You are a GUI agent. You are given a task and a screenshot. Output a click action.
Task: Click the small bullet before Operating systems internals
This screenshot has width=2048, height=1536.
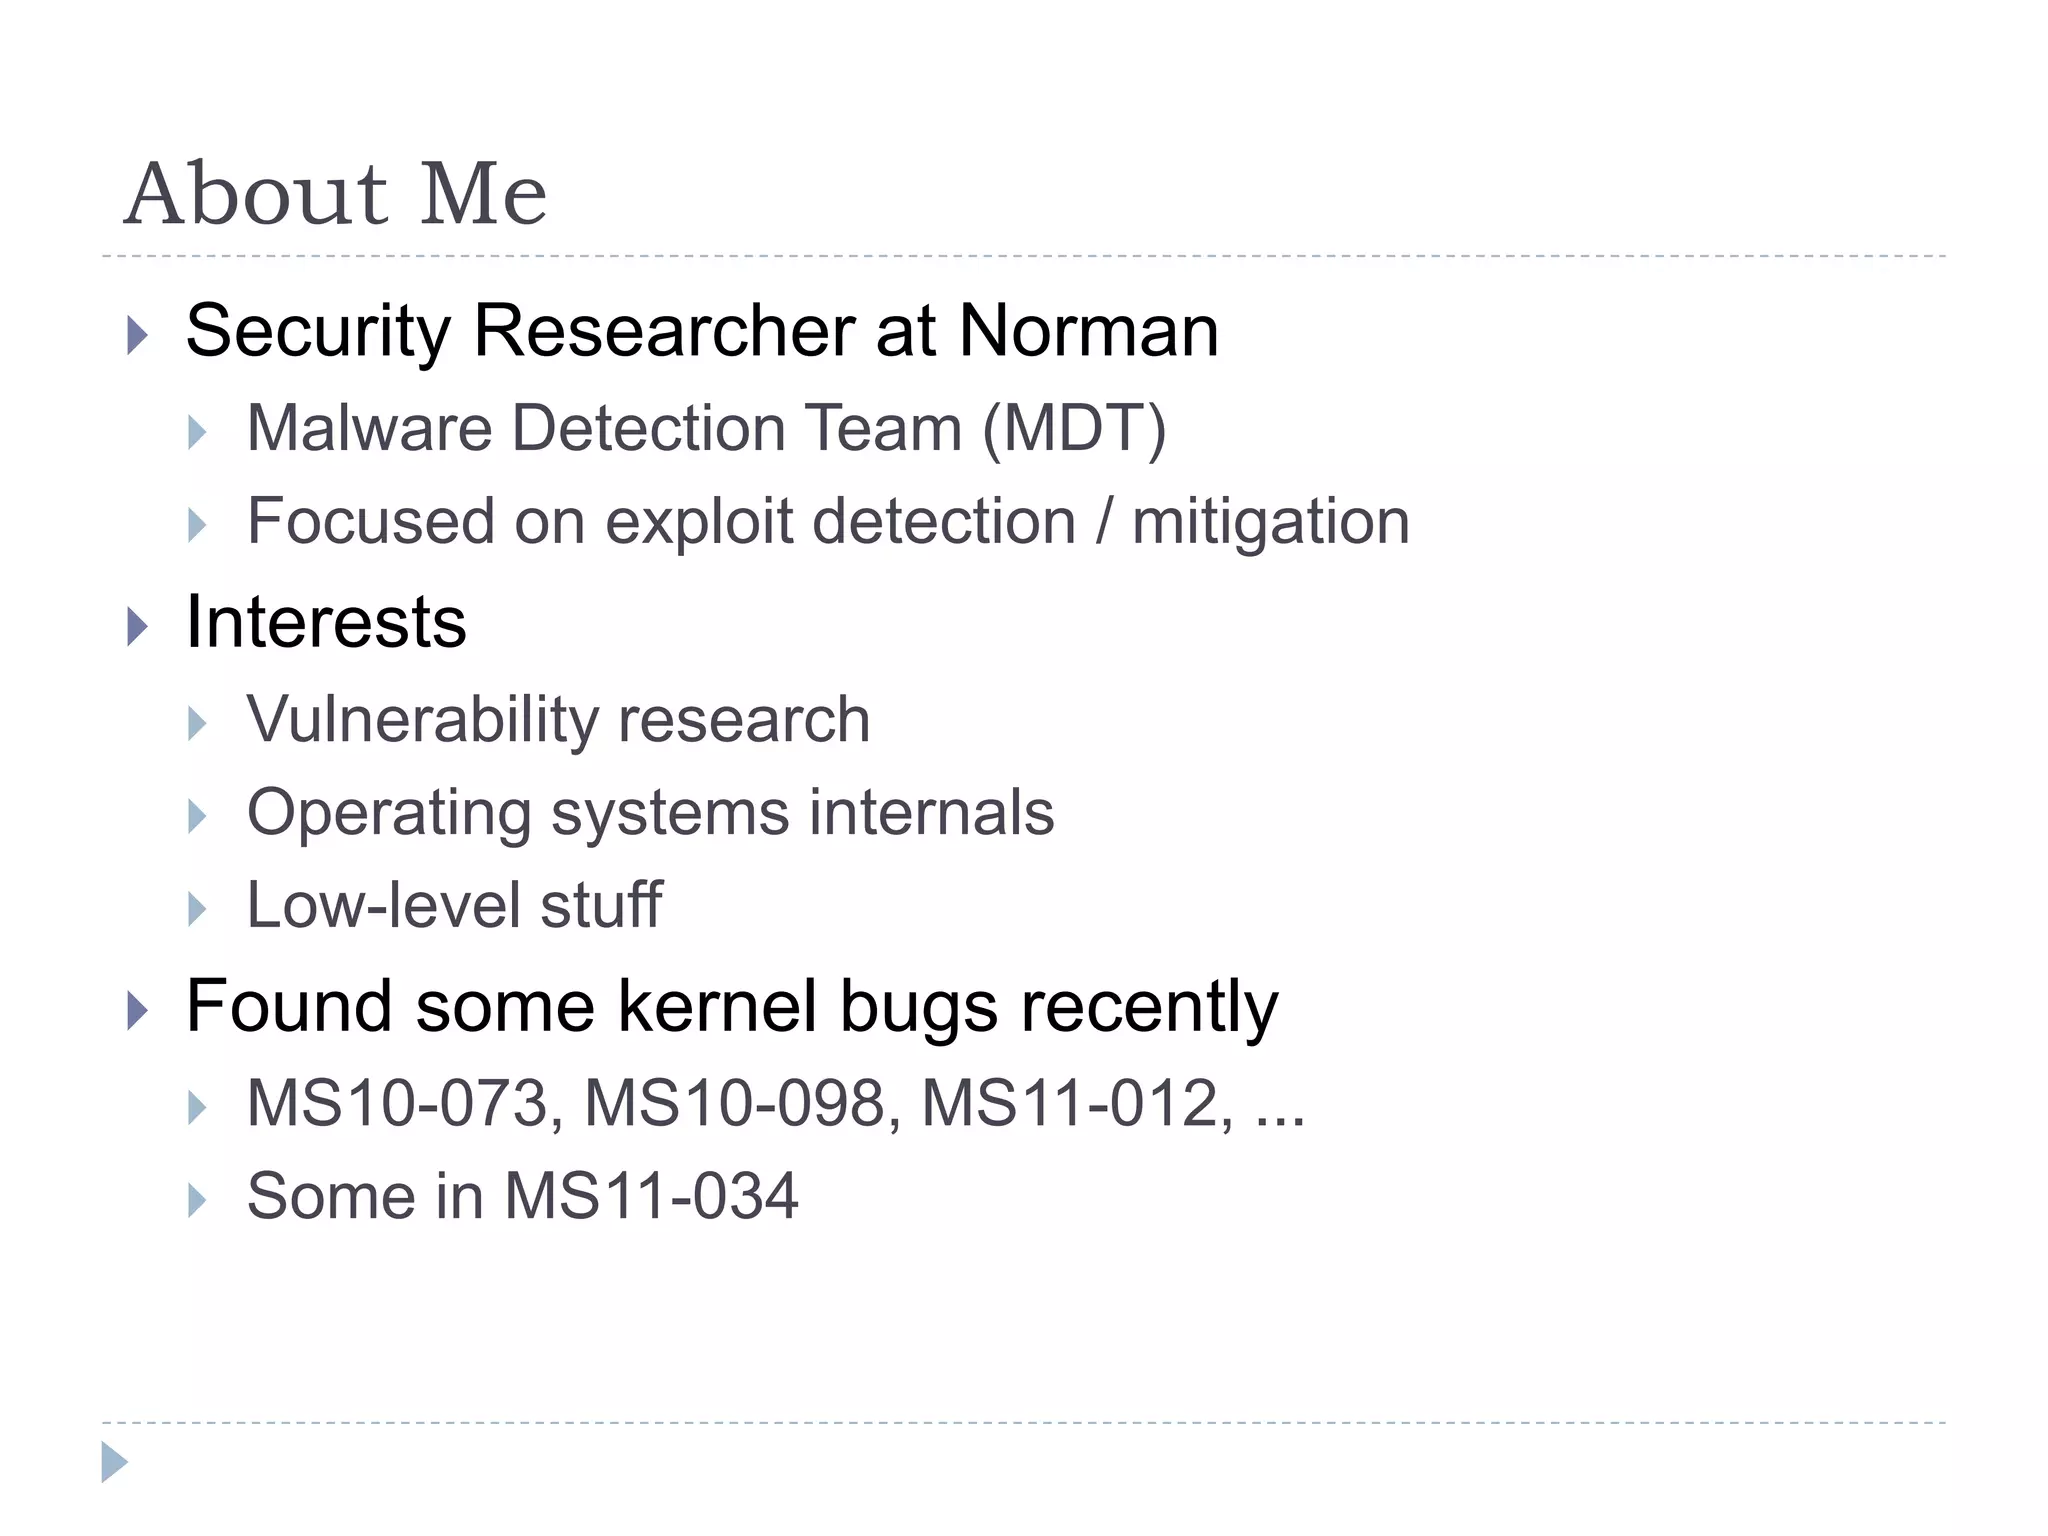coord(197,816)
